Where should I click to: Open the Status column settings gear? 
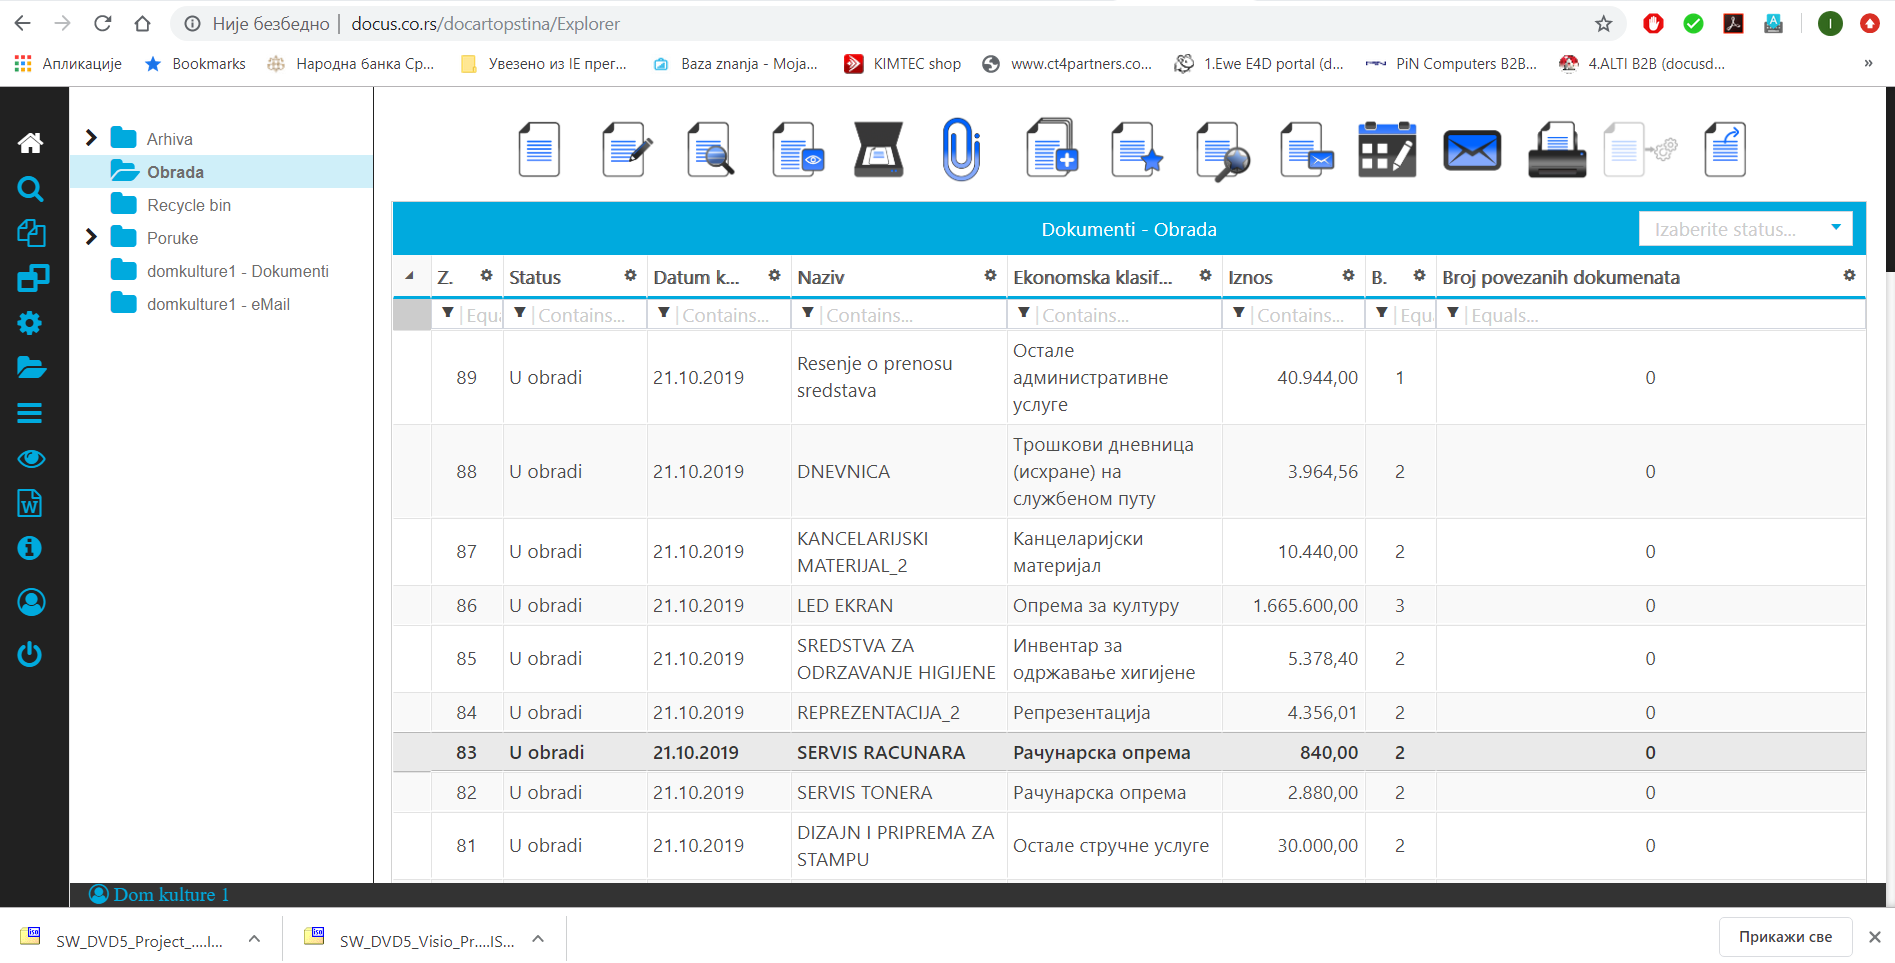pyautogui.click(x=630, y=275)
